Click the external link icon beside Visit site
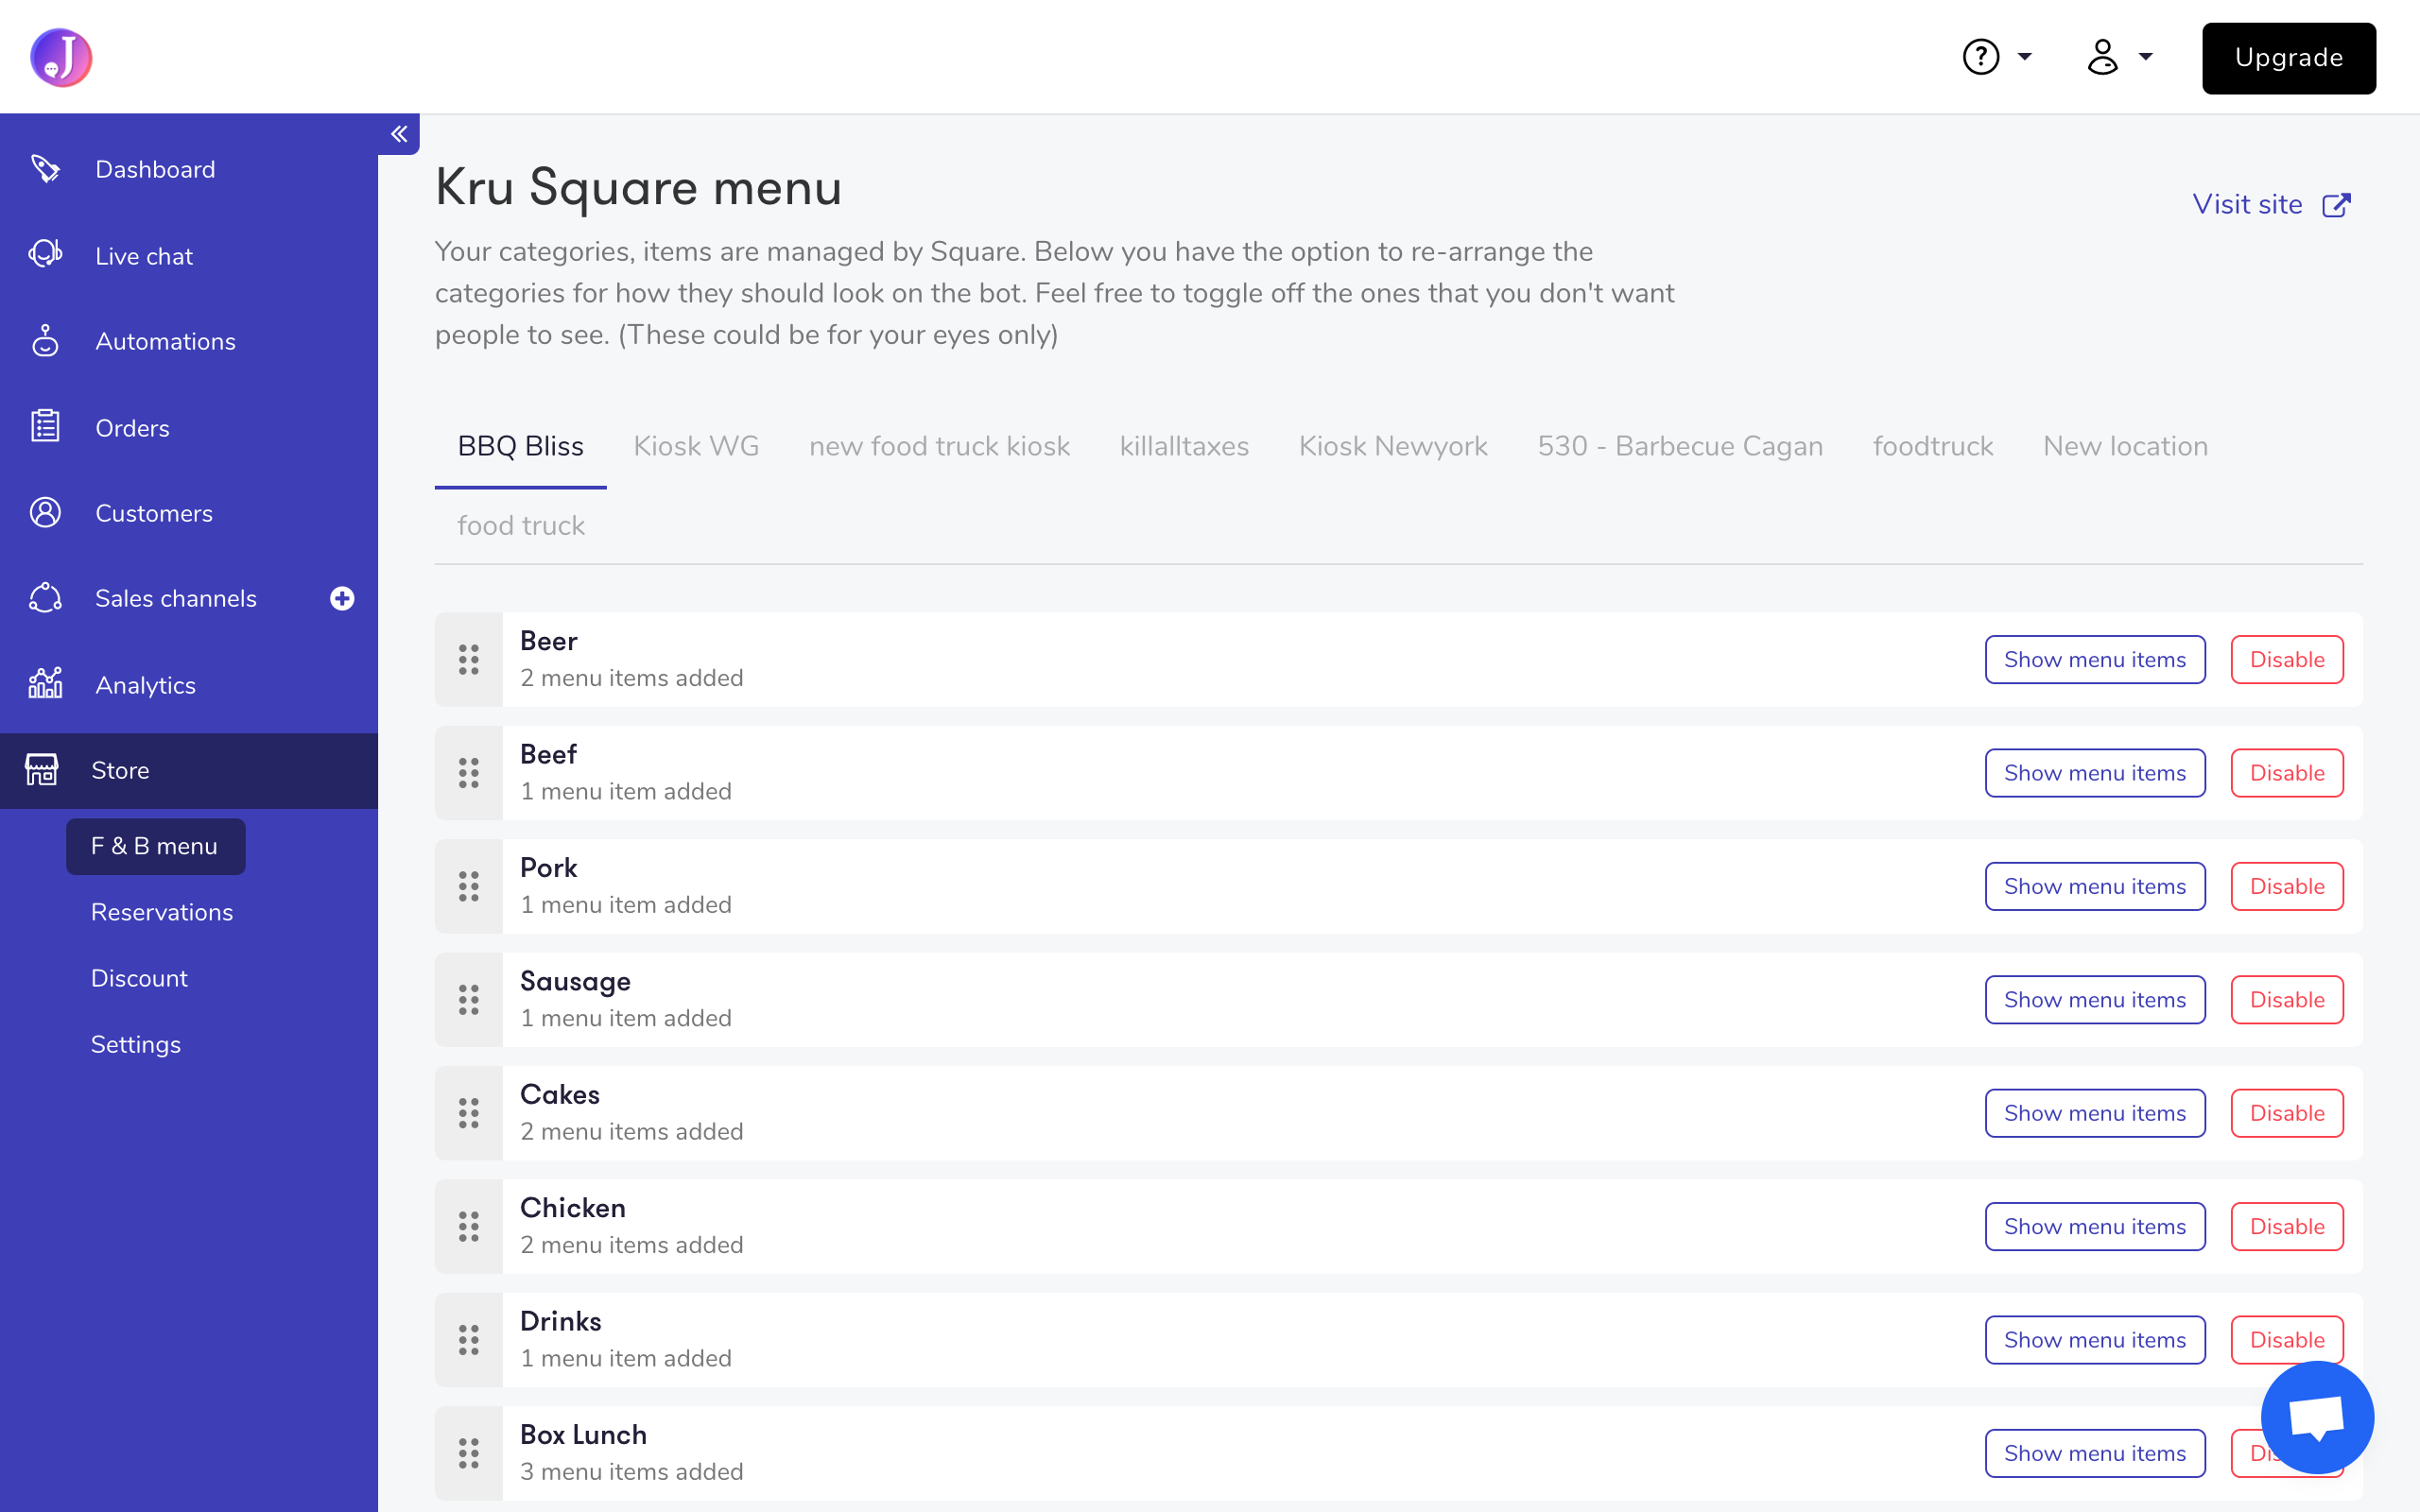This screenshot has height=1512, width=2420. 2336,205
